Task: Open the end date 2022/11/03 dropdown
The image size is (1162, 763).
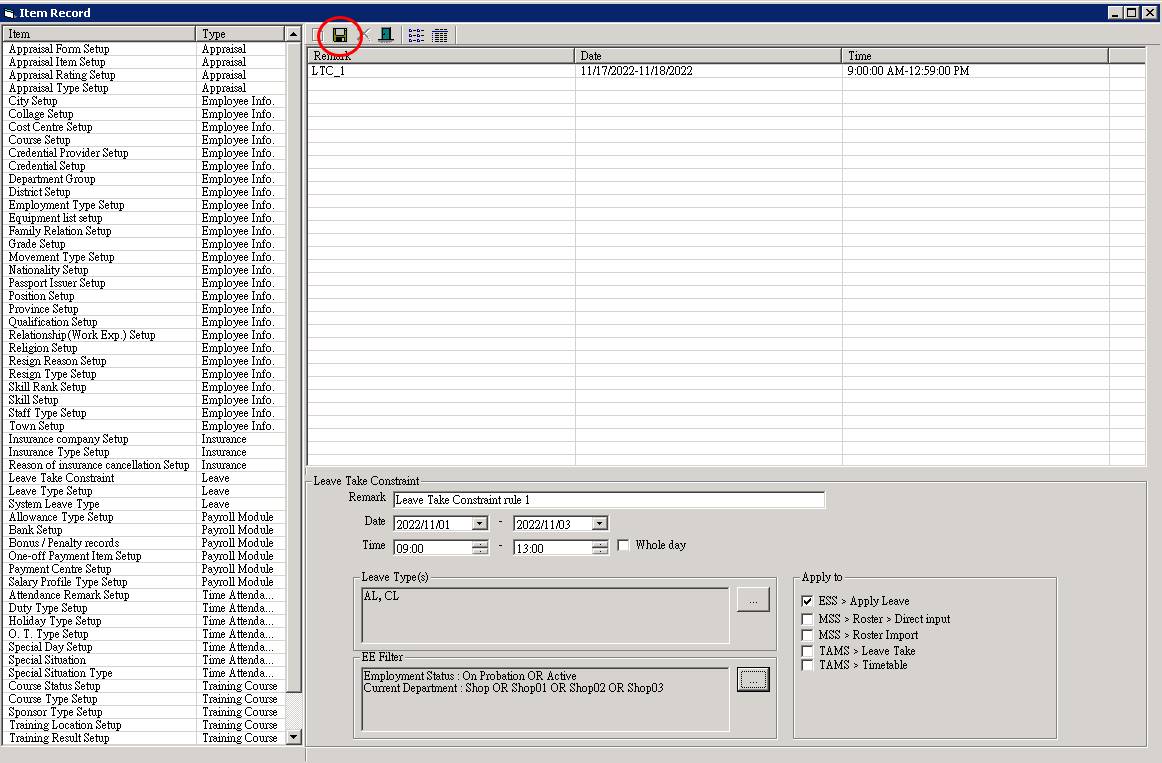Action: 601,523
